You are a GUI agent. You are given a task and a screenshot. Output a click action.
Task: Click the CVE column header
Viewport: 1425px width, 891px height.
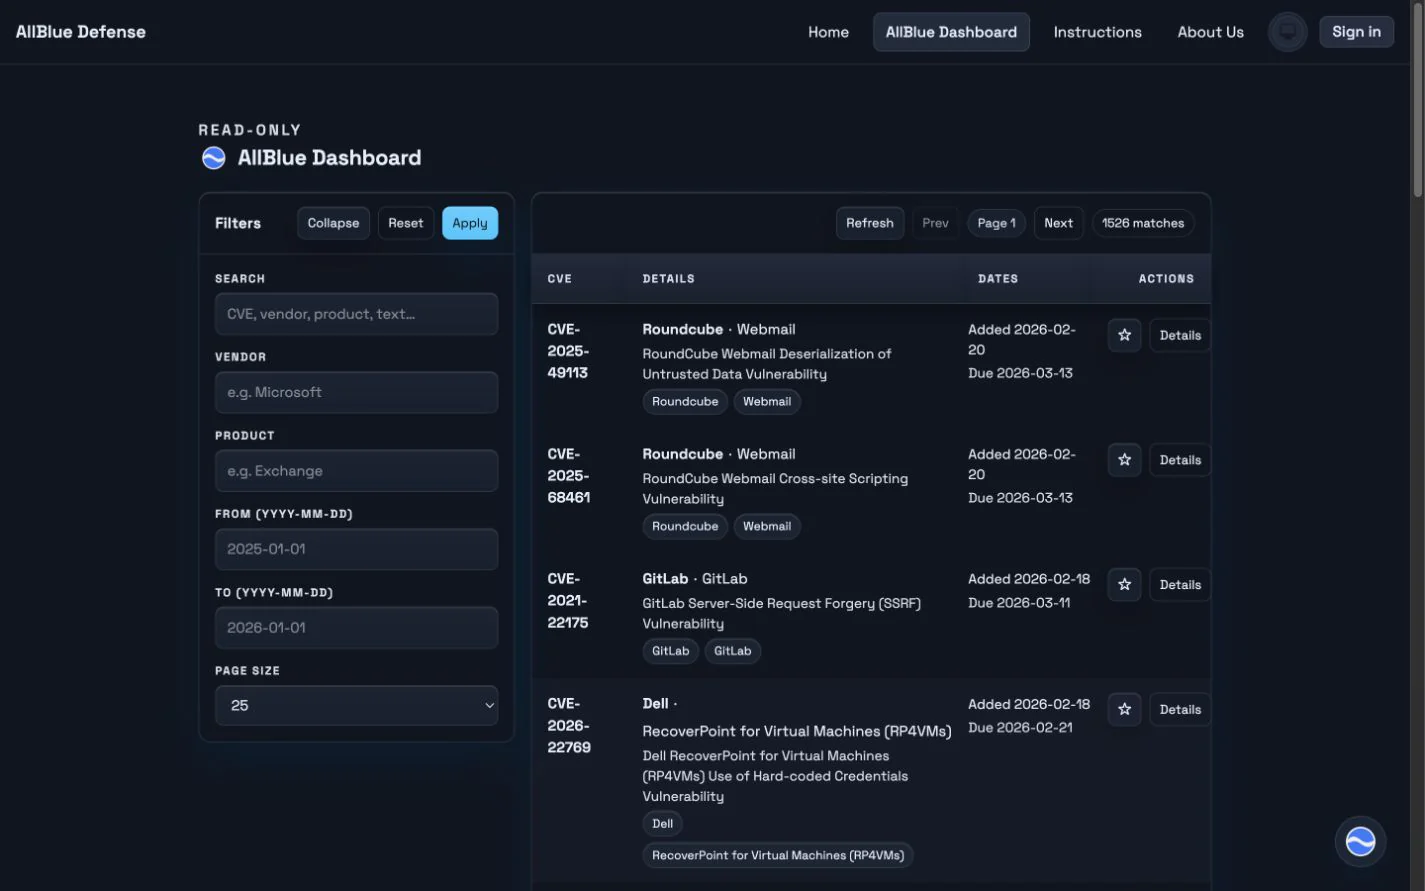point(560,279)
